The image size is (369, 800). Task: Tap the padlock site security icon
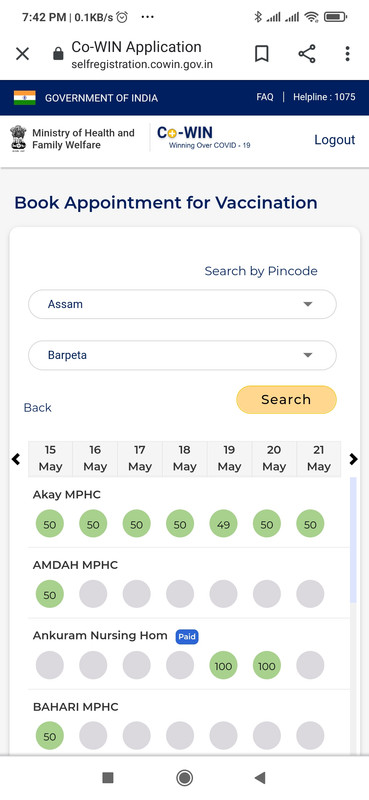[58, 54]
